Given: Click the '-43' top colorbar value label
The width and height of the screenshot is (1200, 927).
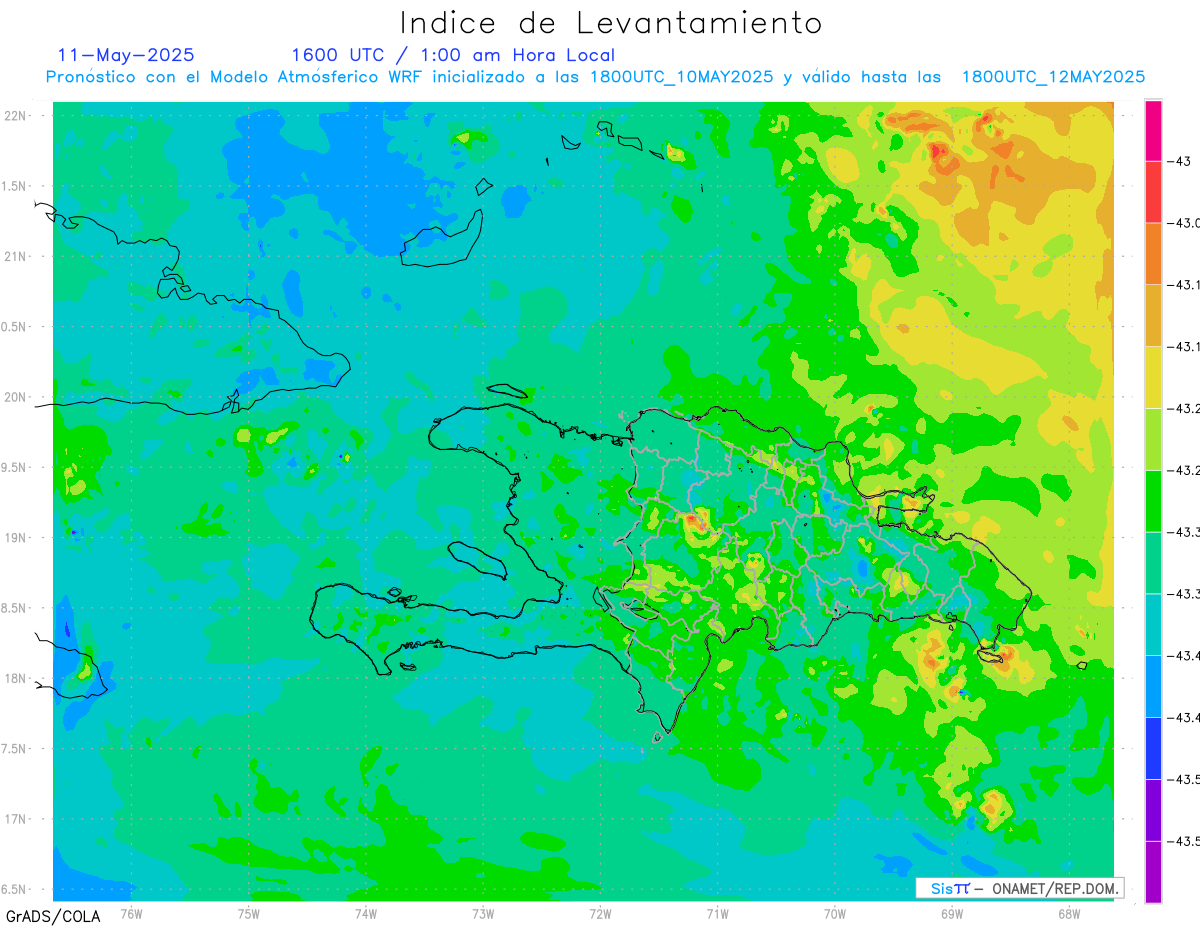Looking at the screenshot, I should point(1178,162).
